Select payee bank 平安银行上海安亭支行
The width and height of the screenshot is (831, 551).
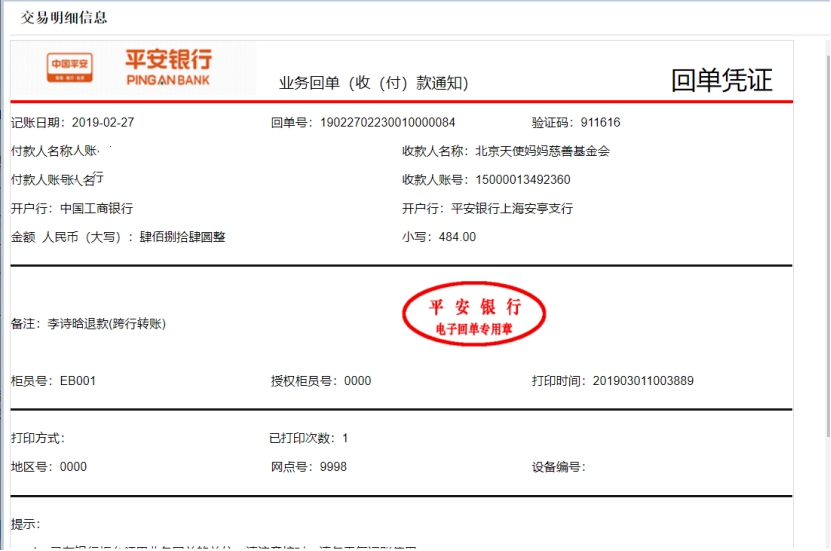pyautogui.click(x=512, y=208)
